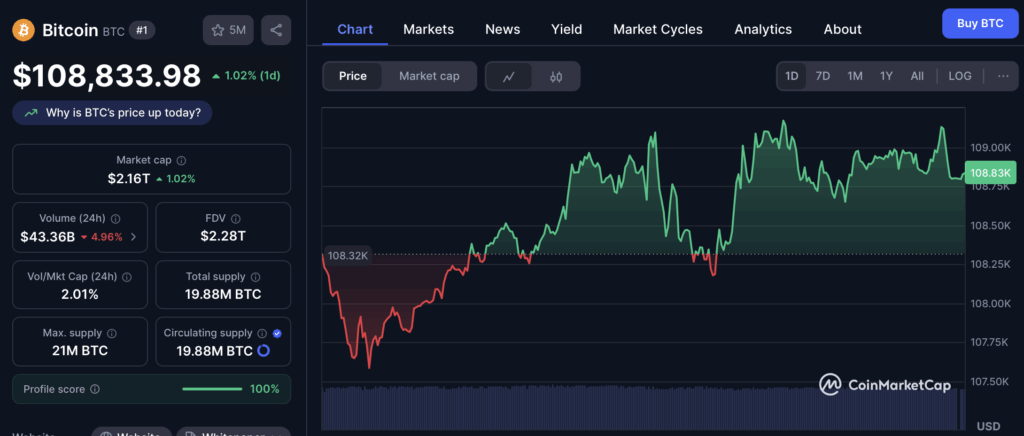The image size is (1024, 436).
Task: Show info icon next to FDV
Action: 236,219
